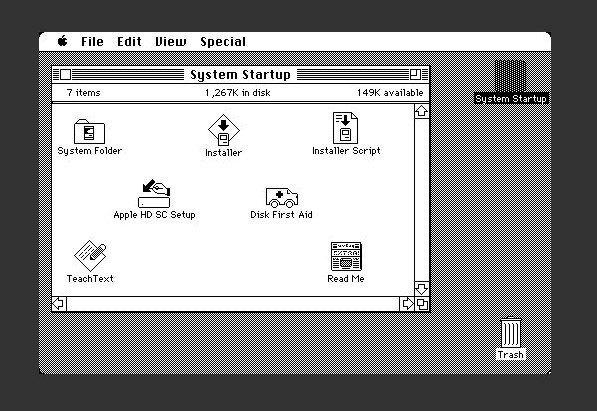Click the vertical scroll down arrow

[x=422, y=289]
